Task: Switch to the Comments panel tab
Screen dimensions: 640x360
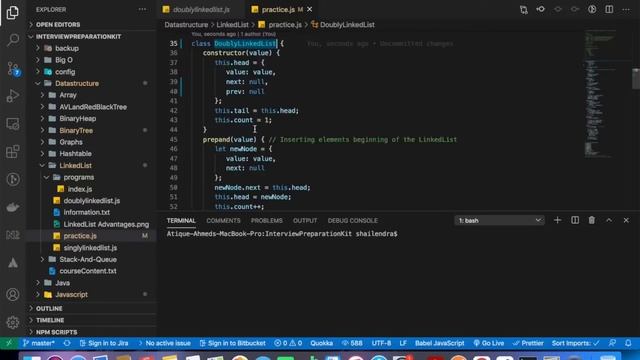Action: point(223,220)
